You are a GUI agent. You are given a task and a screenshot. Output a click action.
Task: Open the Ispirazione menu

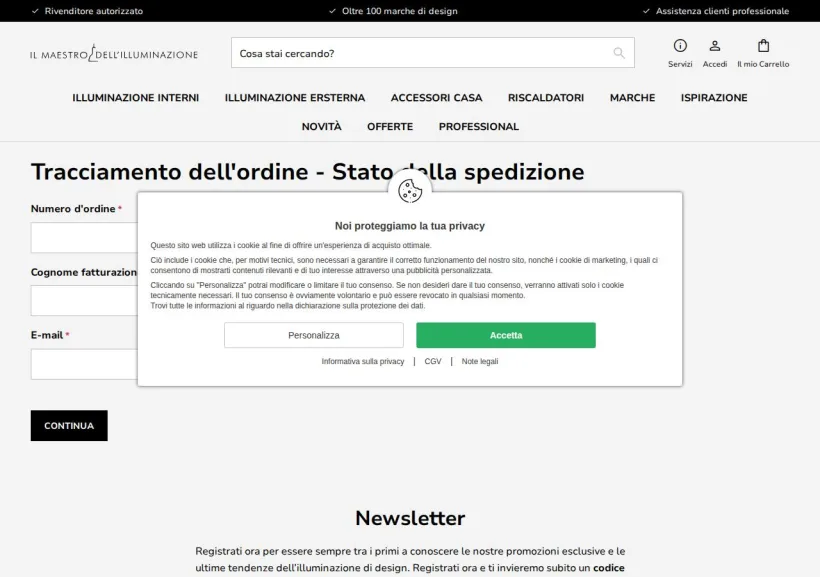point(714,98)
